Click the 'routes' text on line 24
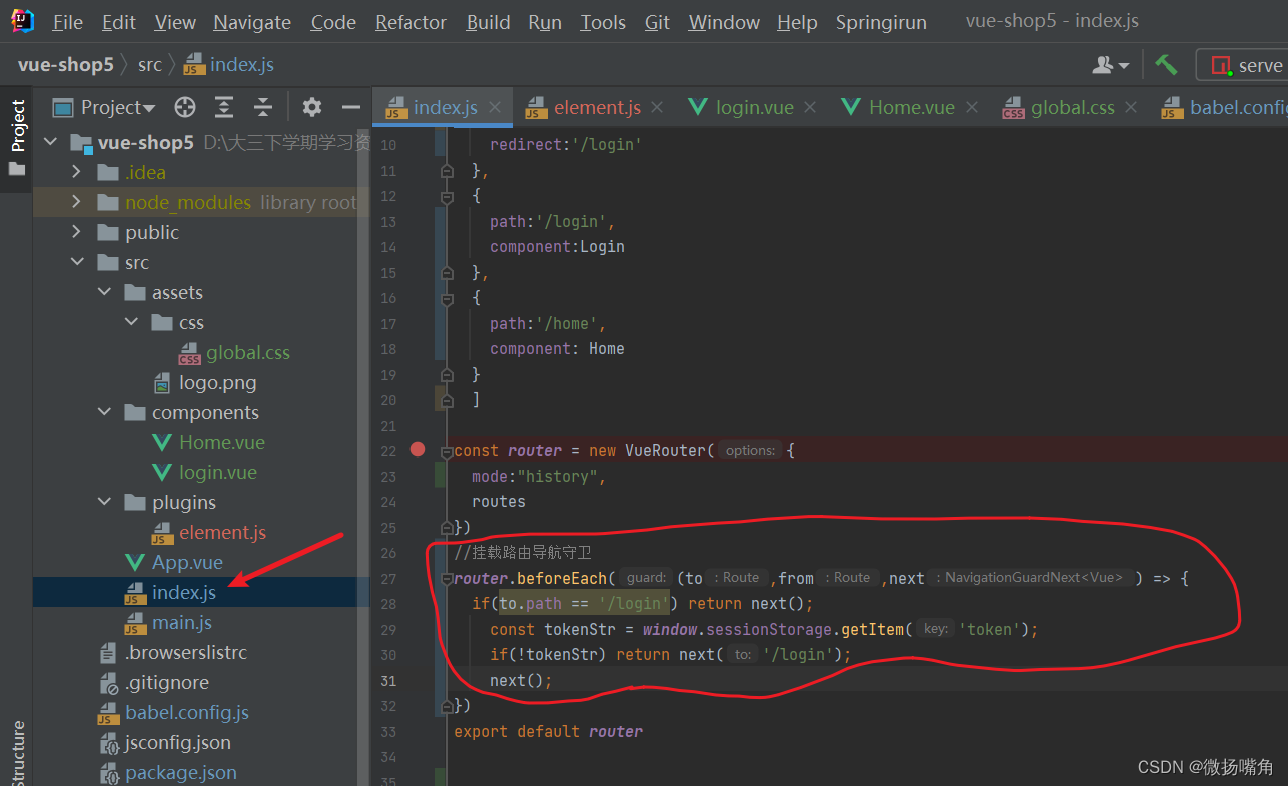Image resolution: width=1288 pixels, height=786 pixels. [498, 501]
